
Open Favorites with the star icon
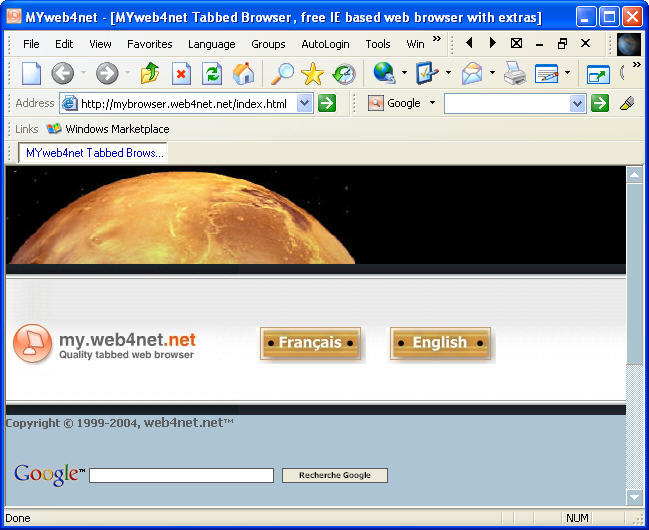tap(312, 74)
